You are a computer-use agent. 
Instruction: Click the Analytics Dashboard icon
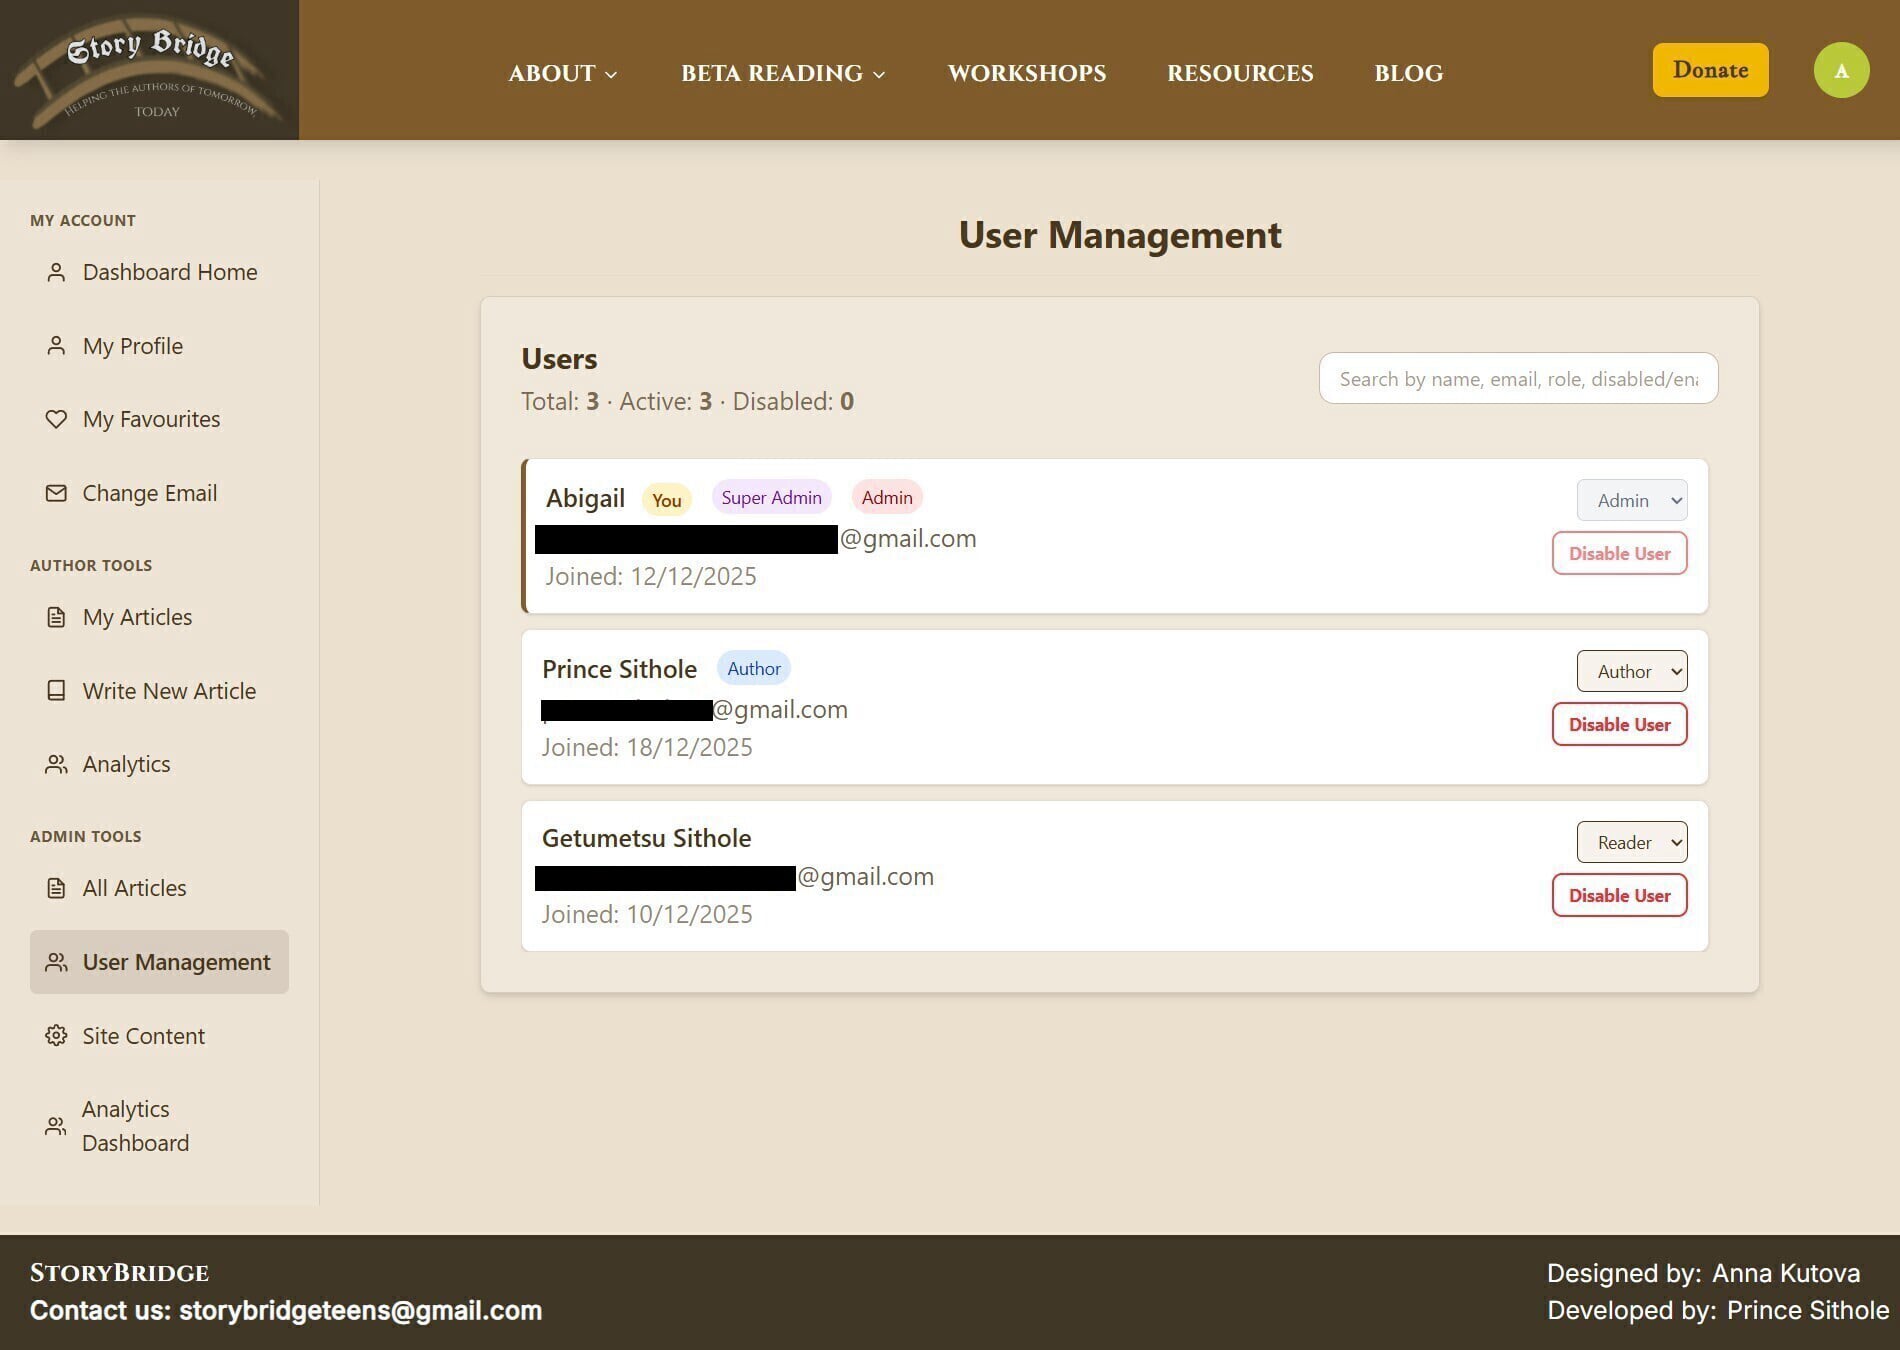click(55, 1125)
